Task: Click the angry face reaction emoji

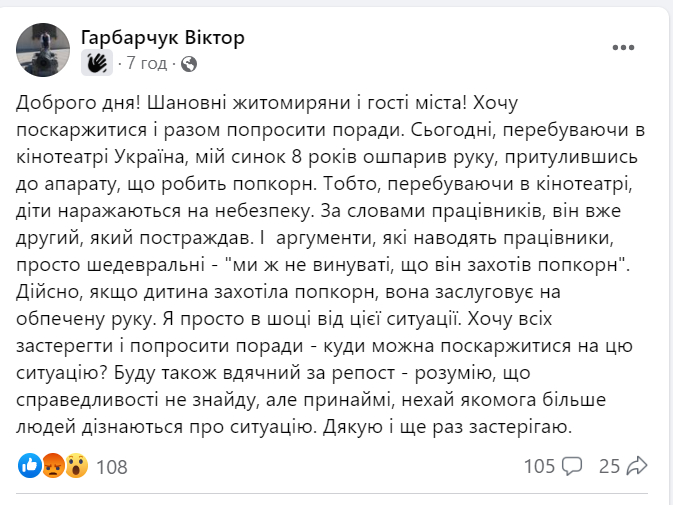Action: coord(53,465)
